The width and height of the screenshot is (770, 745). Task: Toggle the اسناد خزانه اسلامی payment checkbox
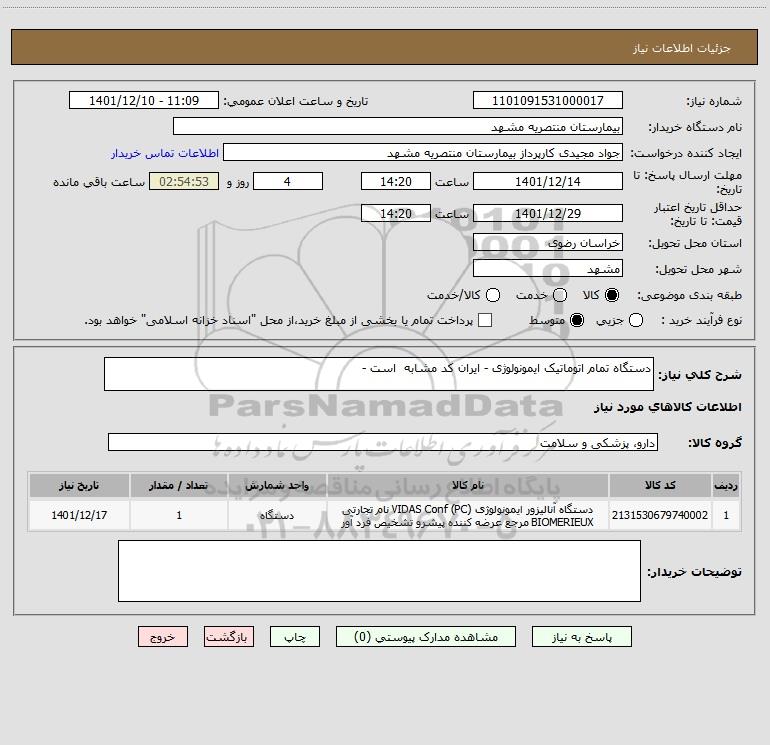click(485, 320)
